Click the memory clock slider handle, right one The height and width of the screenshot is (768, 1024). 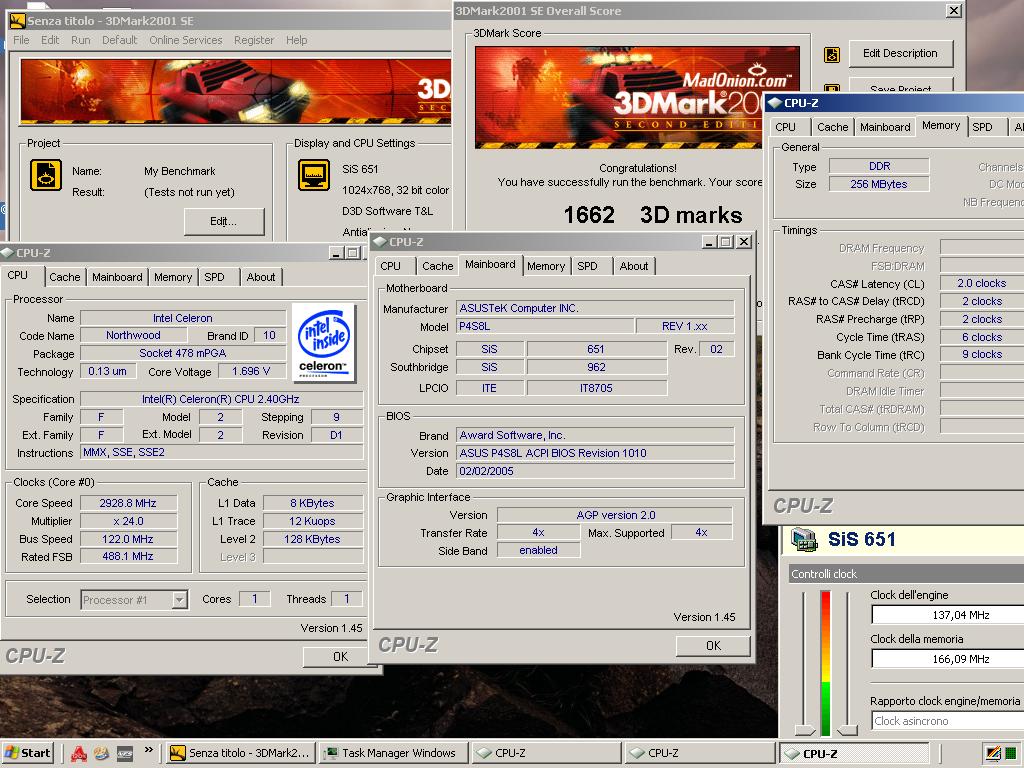coord(848,729)
